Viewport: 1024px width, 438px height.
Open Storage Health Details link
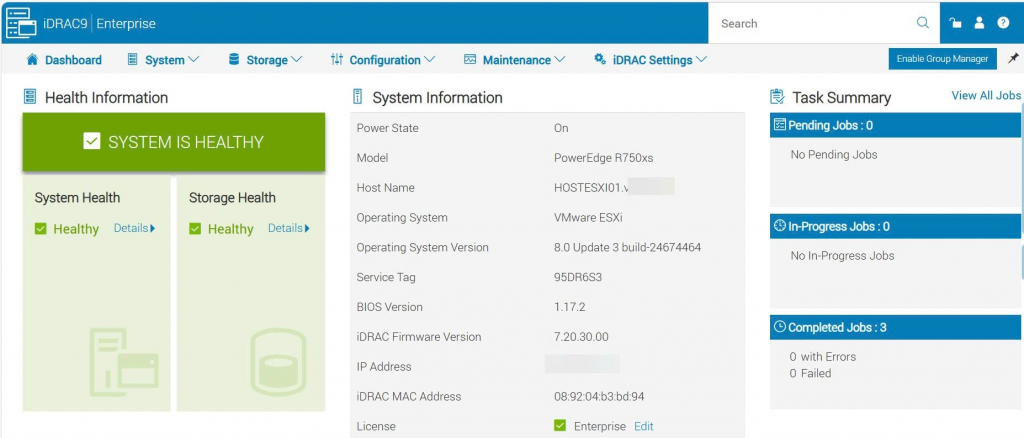(x=289, y=228)
